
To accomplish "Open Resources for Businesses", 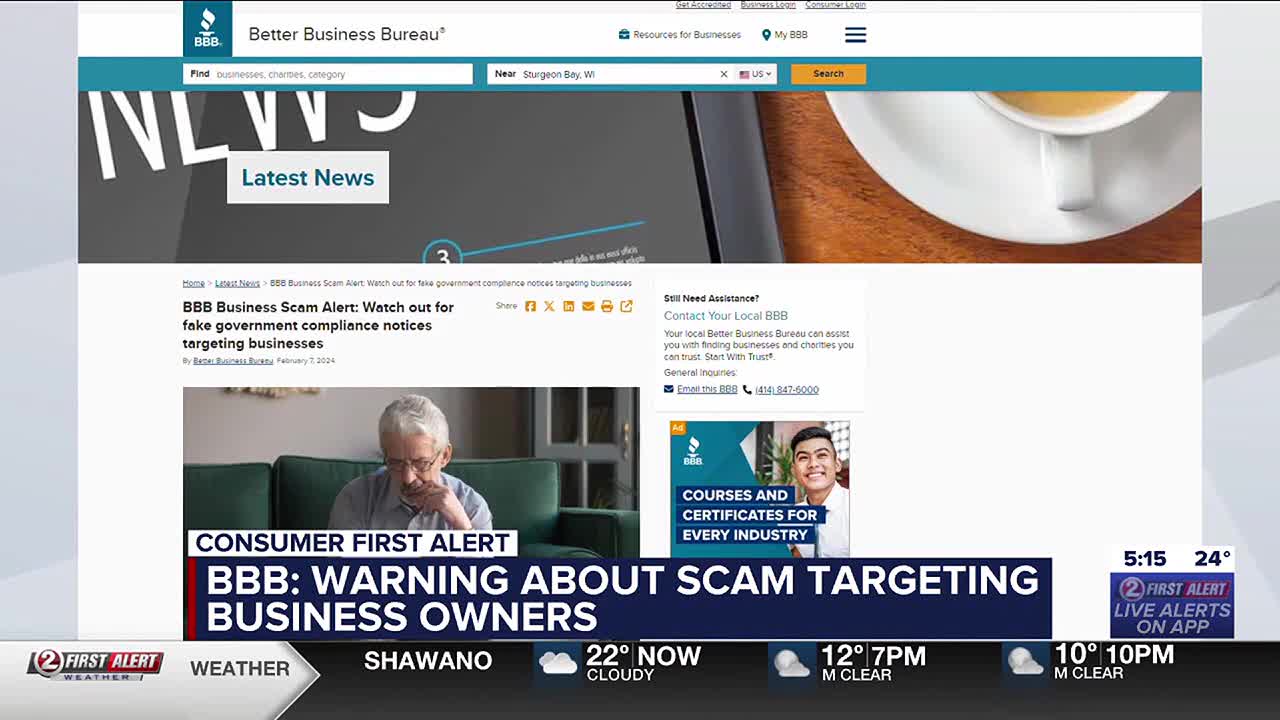I will (680, 35).
